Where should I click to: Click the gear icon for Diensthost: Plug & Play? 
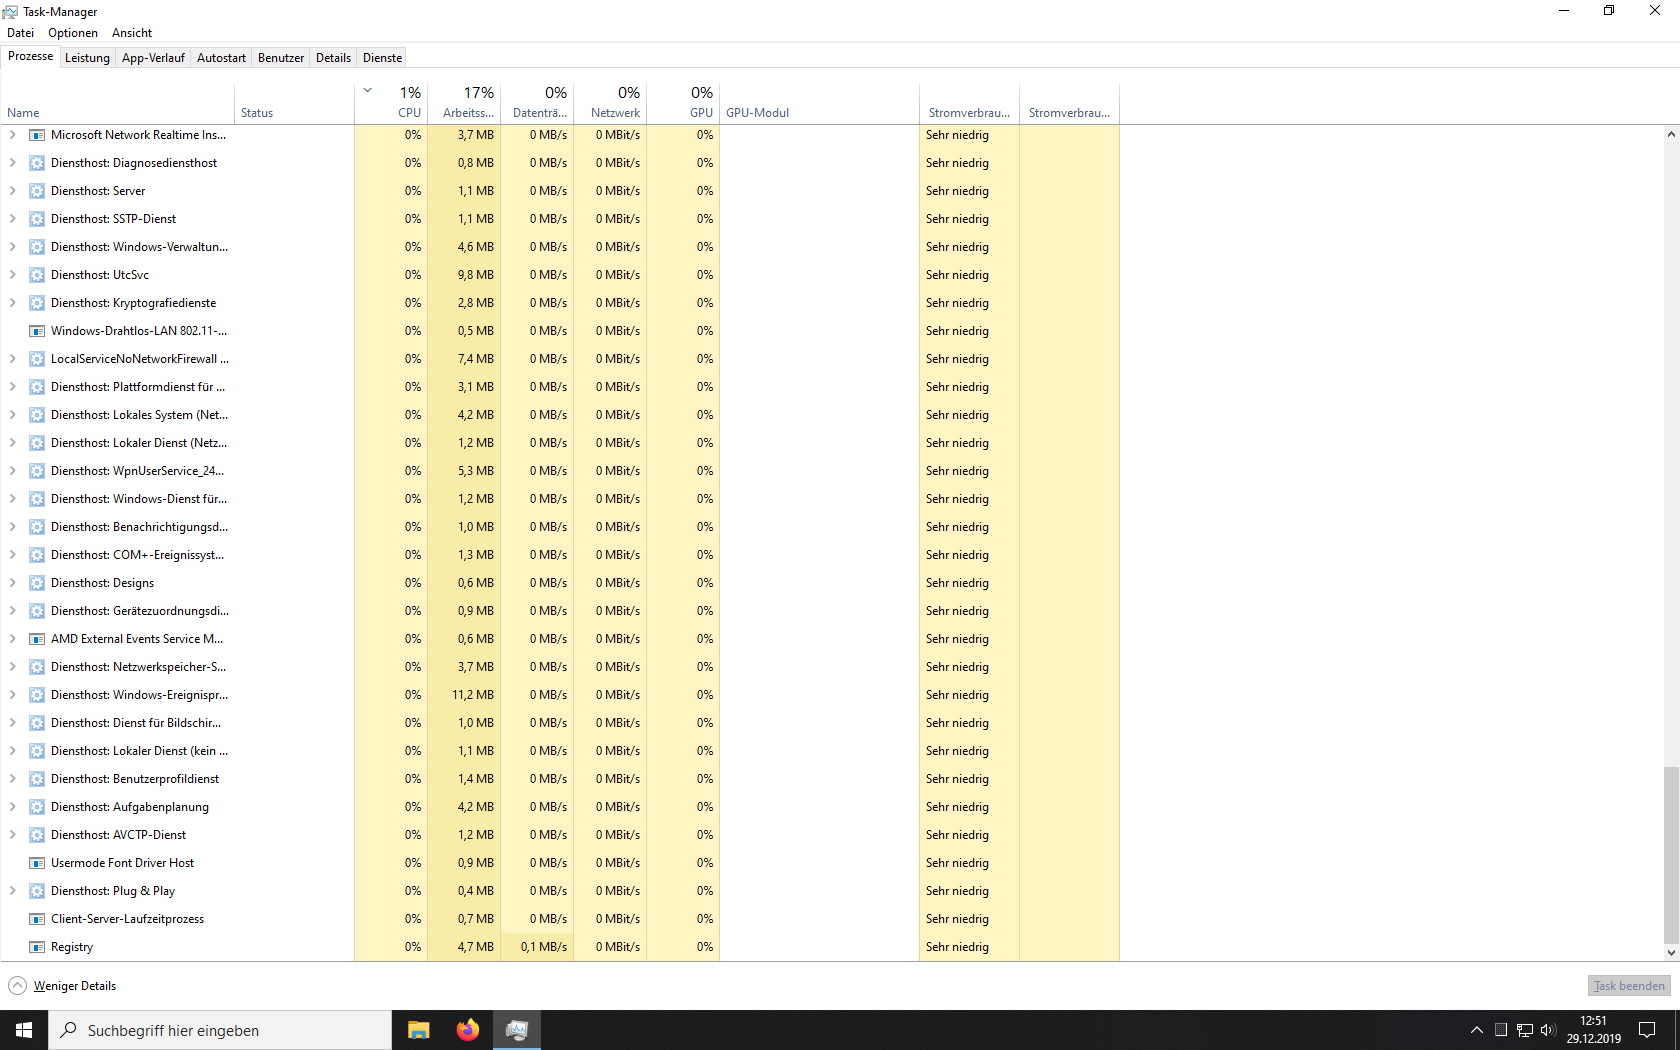click(37, 891)
